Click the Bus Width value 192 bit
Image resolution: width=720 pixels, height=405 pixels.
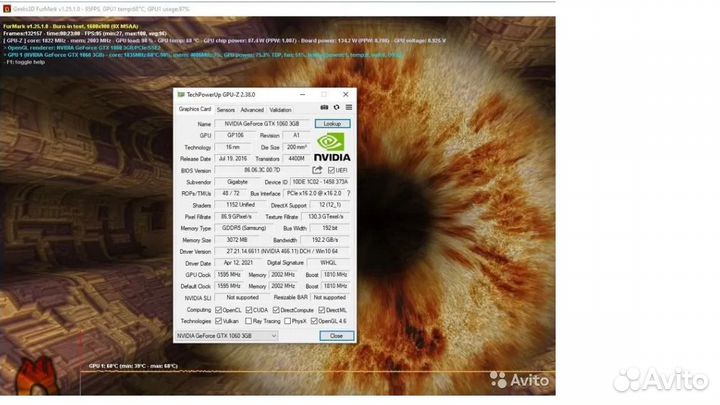(330, 228)
